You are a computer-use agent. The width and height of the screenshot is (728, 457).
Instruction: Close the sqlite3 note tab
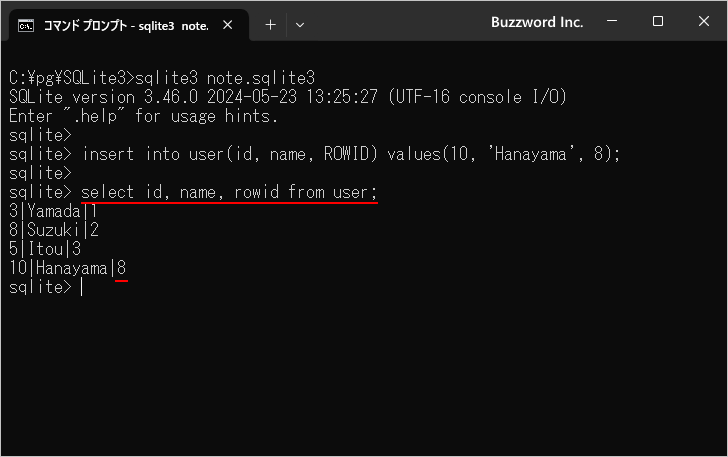tap(228, 25)
